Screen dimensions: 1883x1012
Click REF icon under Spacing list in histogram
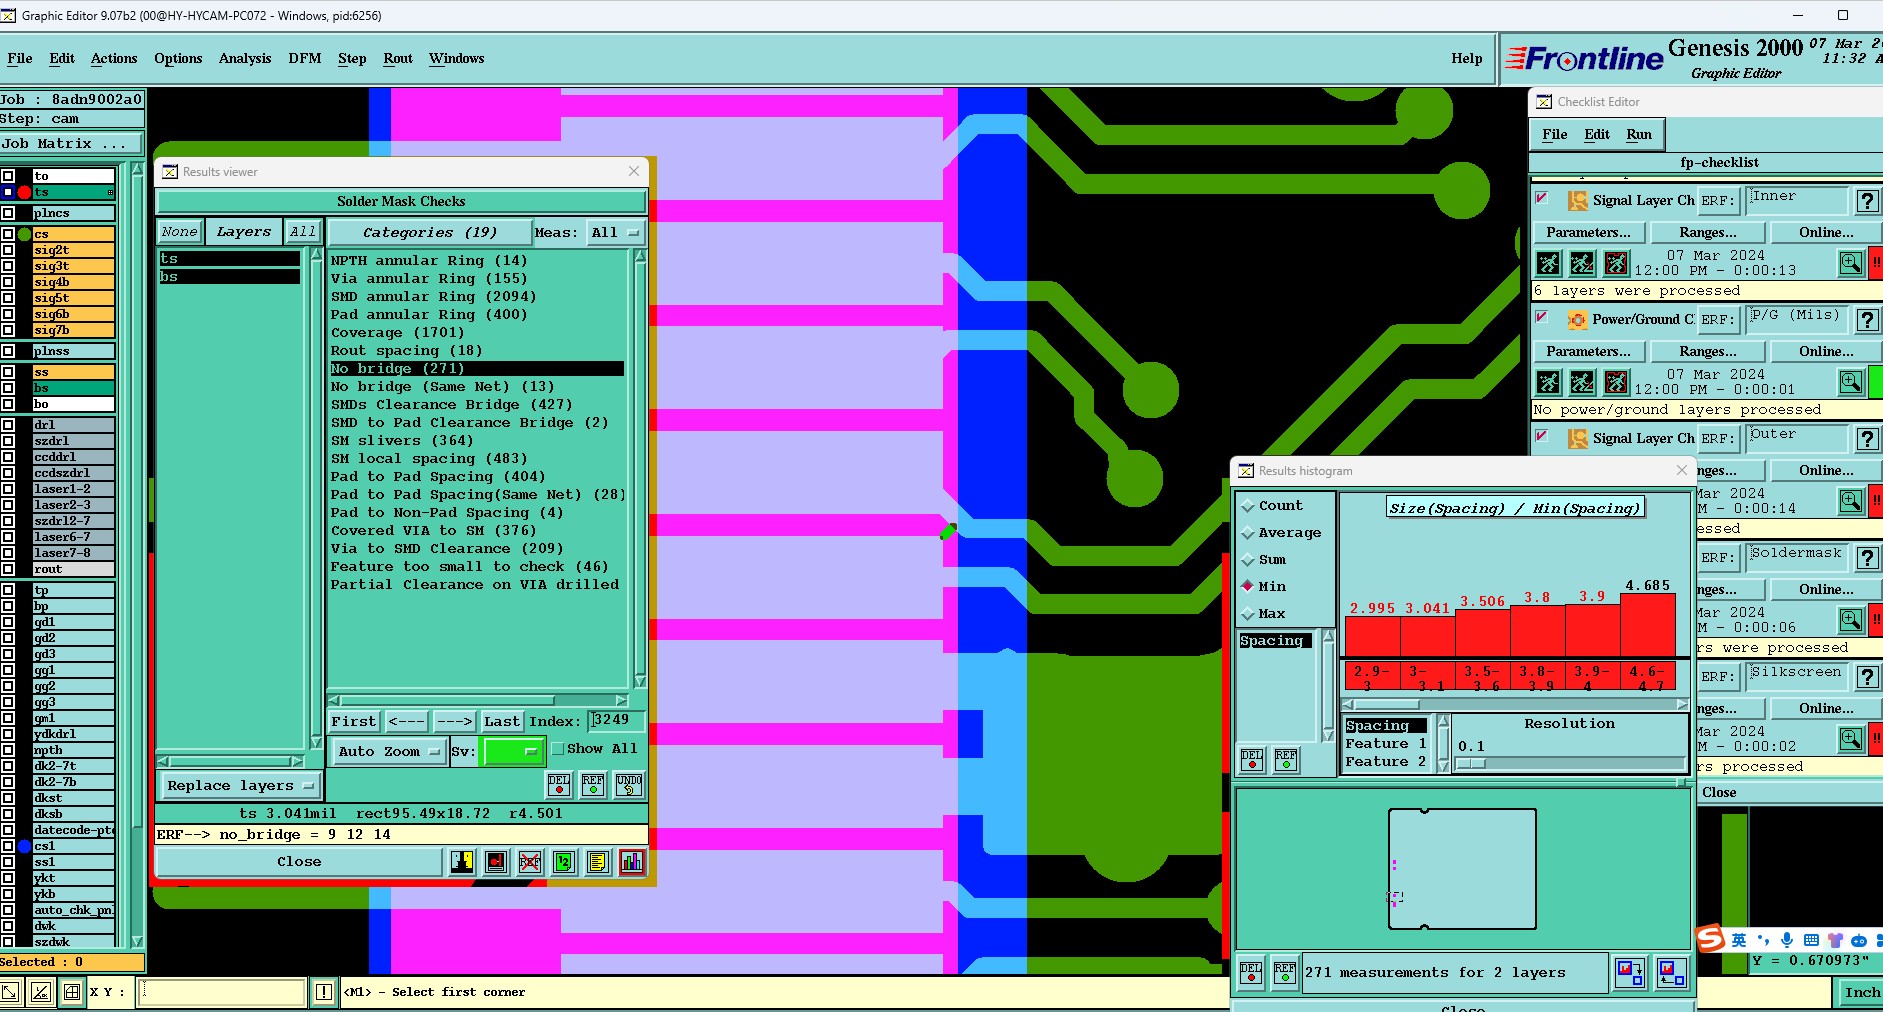[1286, 760]
